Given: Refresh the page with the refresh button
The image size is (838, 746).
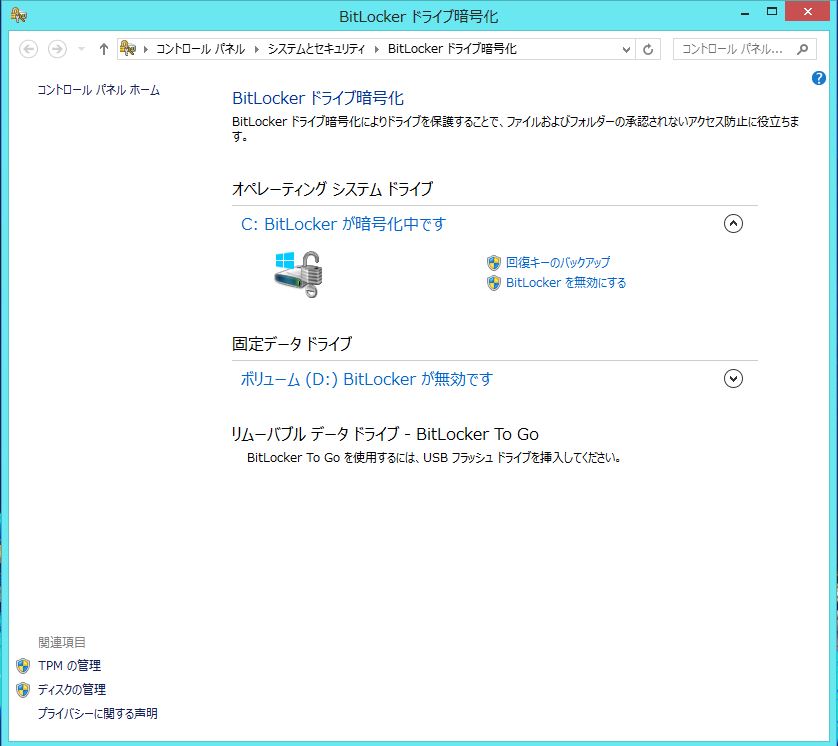Looking at the screenshot, I should coord(648,50).
